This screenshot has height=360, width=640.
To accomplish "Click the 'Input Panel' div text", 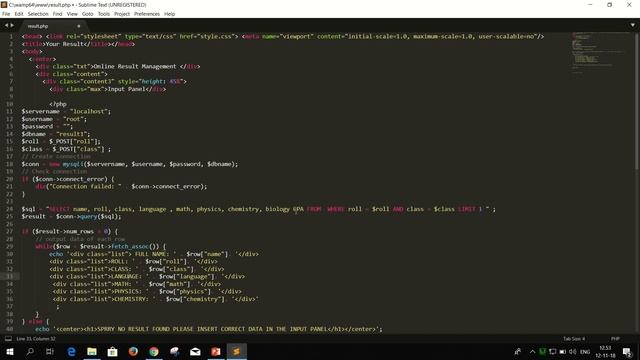I will [127, 89].
